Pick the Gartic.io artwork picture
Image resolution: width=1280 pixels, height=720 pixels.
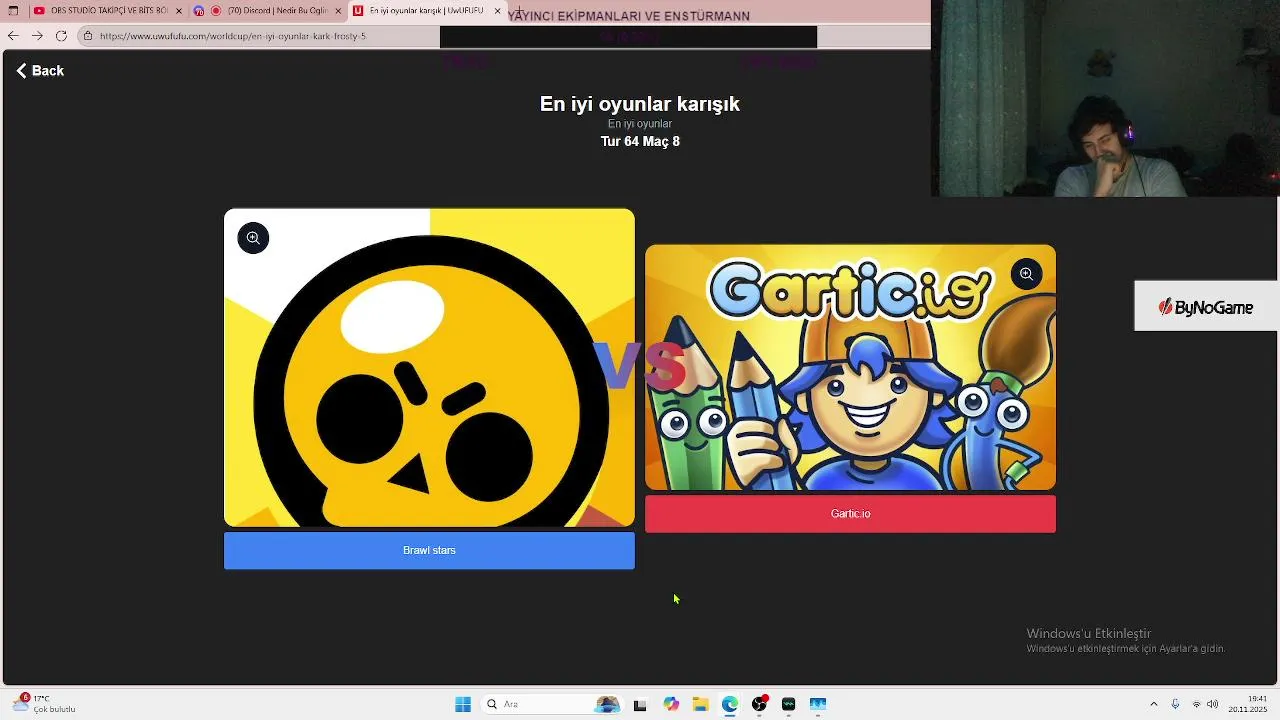point(850,368)
